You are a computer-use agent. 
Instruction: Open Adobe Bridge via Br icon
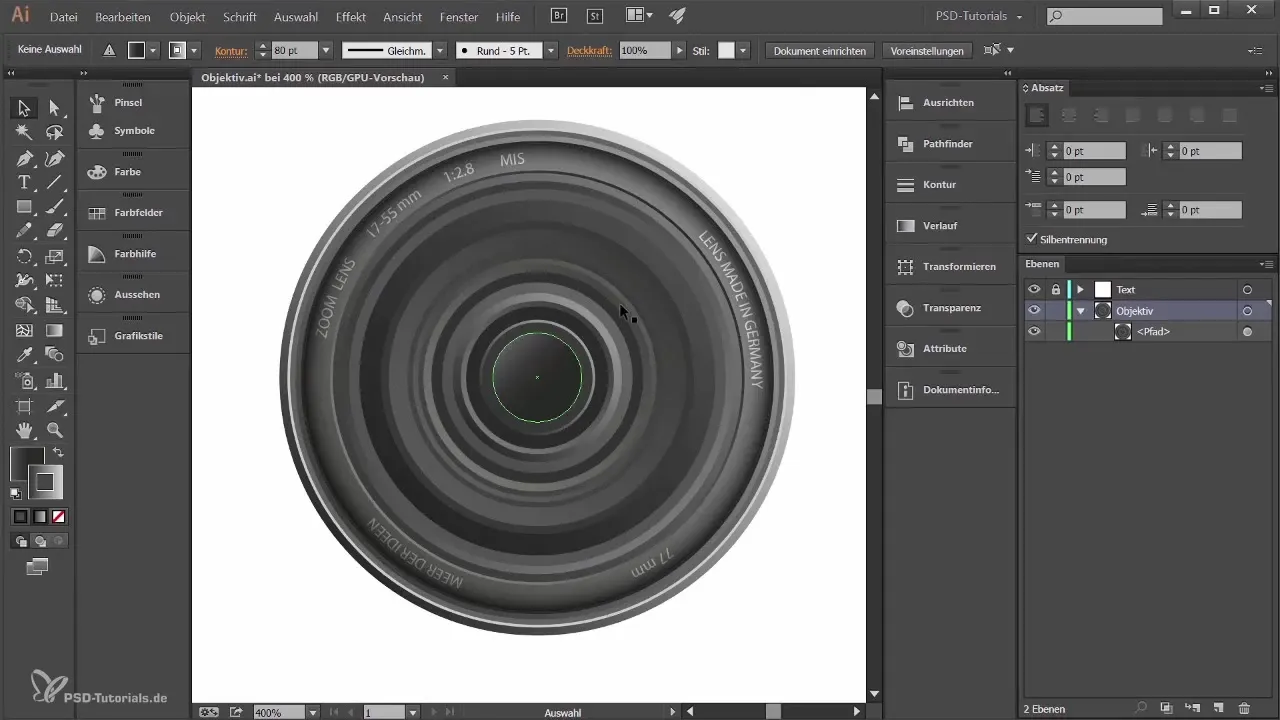[561, 16]
